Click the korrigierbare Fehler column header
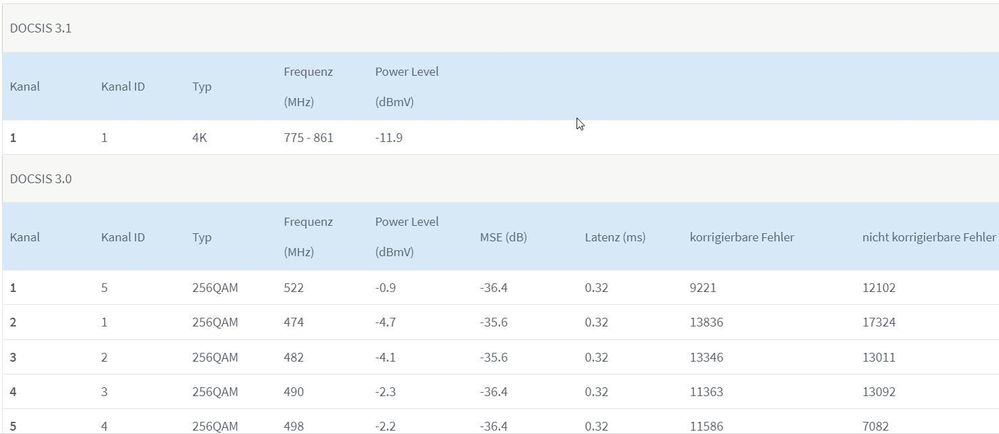This screenshot has width=999, height=434. [x=742, y=237]
